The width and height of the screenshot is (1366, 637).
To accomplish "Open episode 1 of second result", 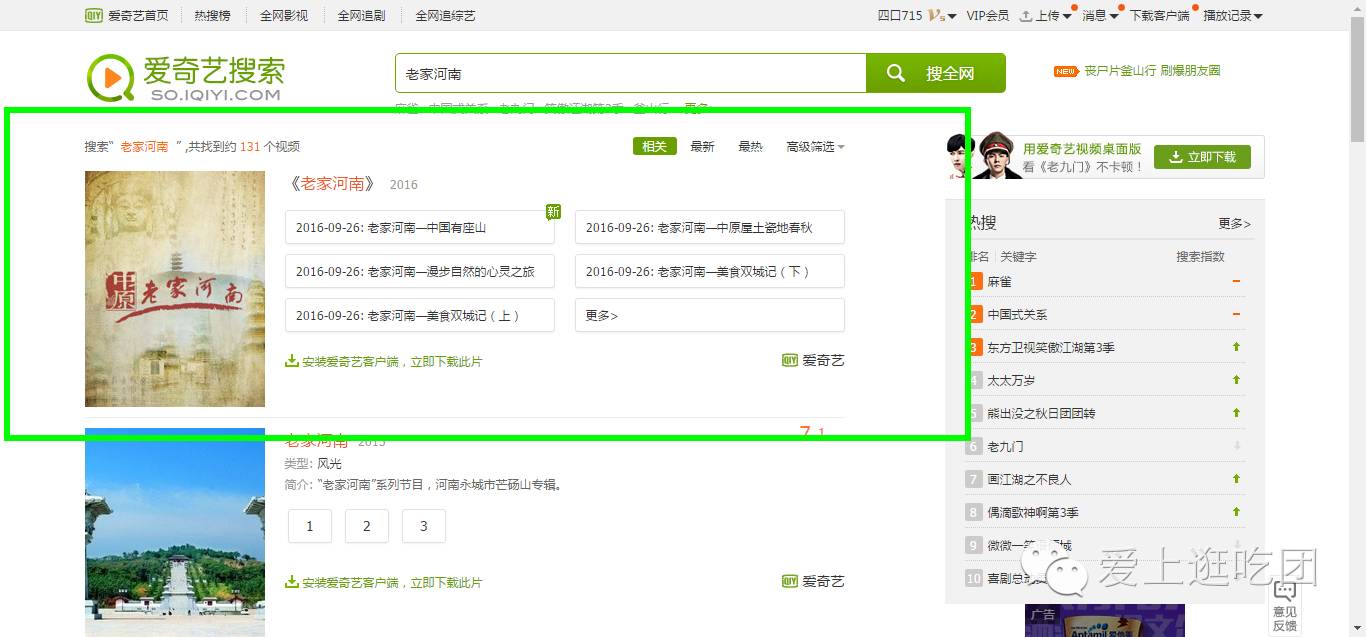I will click(310, 526).
